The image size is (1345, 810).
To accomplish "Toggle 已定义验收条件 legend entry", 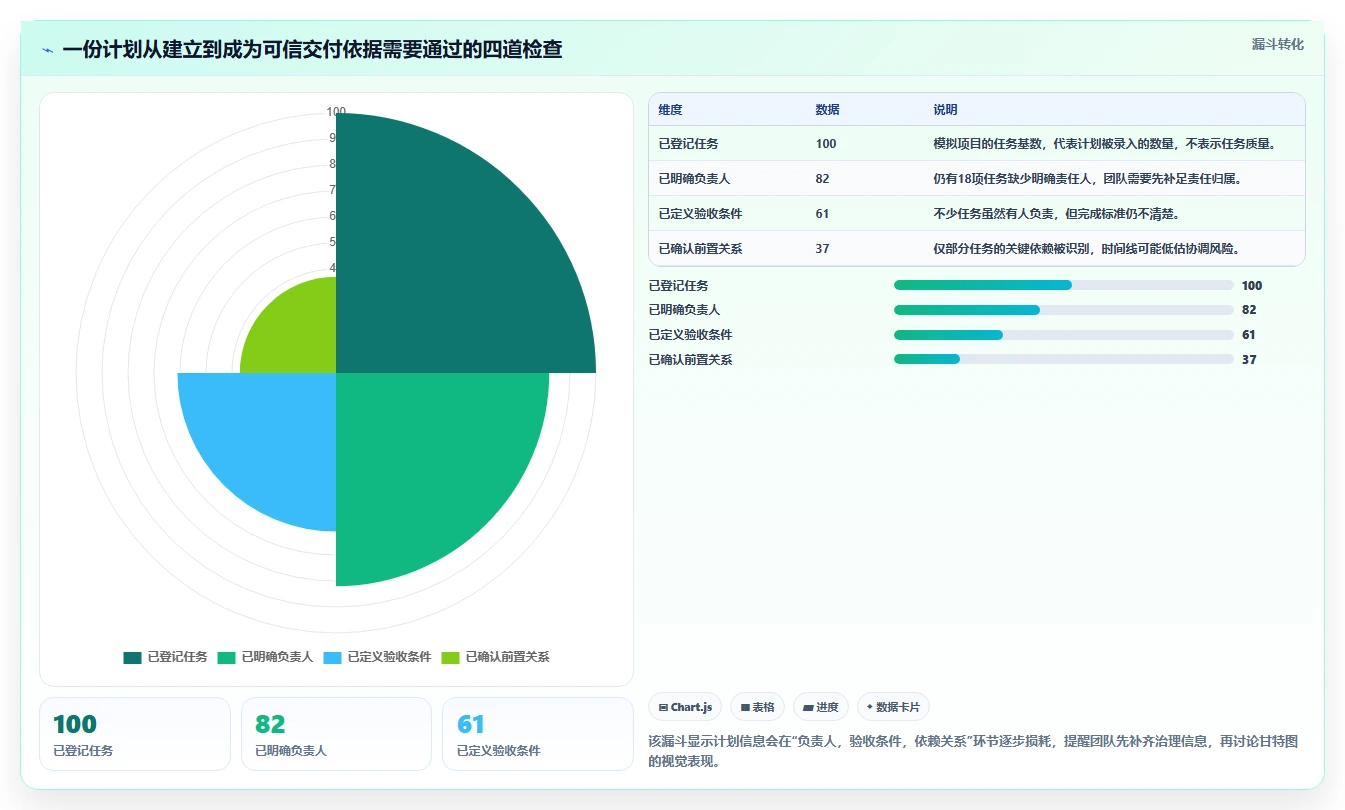I will click(378, 657).
